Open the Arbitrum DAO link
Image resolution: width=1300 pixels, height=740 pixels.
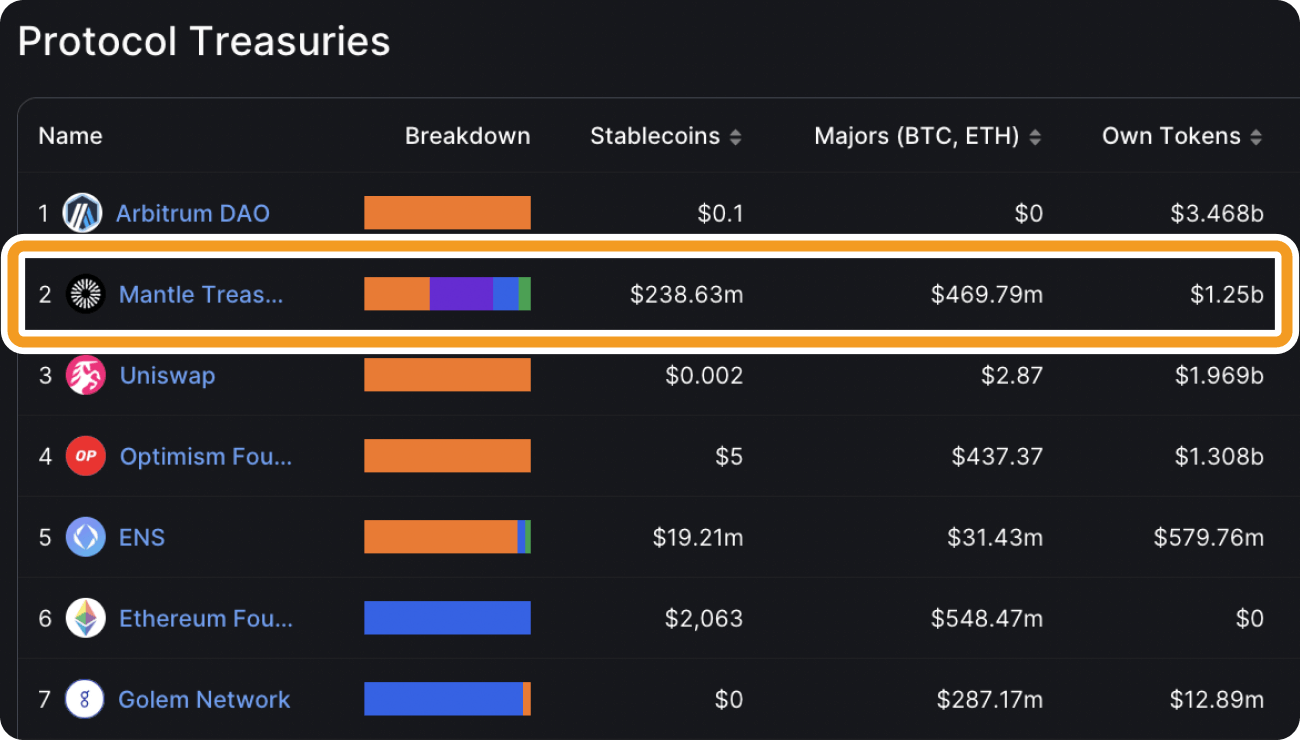point(193,213)
